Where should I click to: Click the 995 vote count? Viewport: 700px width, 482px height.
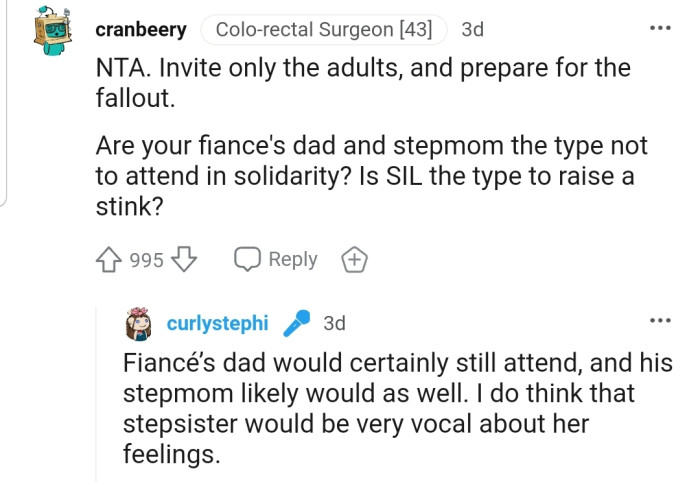point(146,260)
